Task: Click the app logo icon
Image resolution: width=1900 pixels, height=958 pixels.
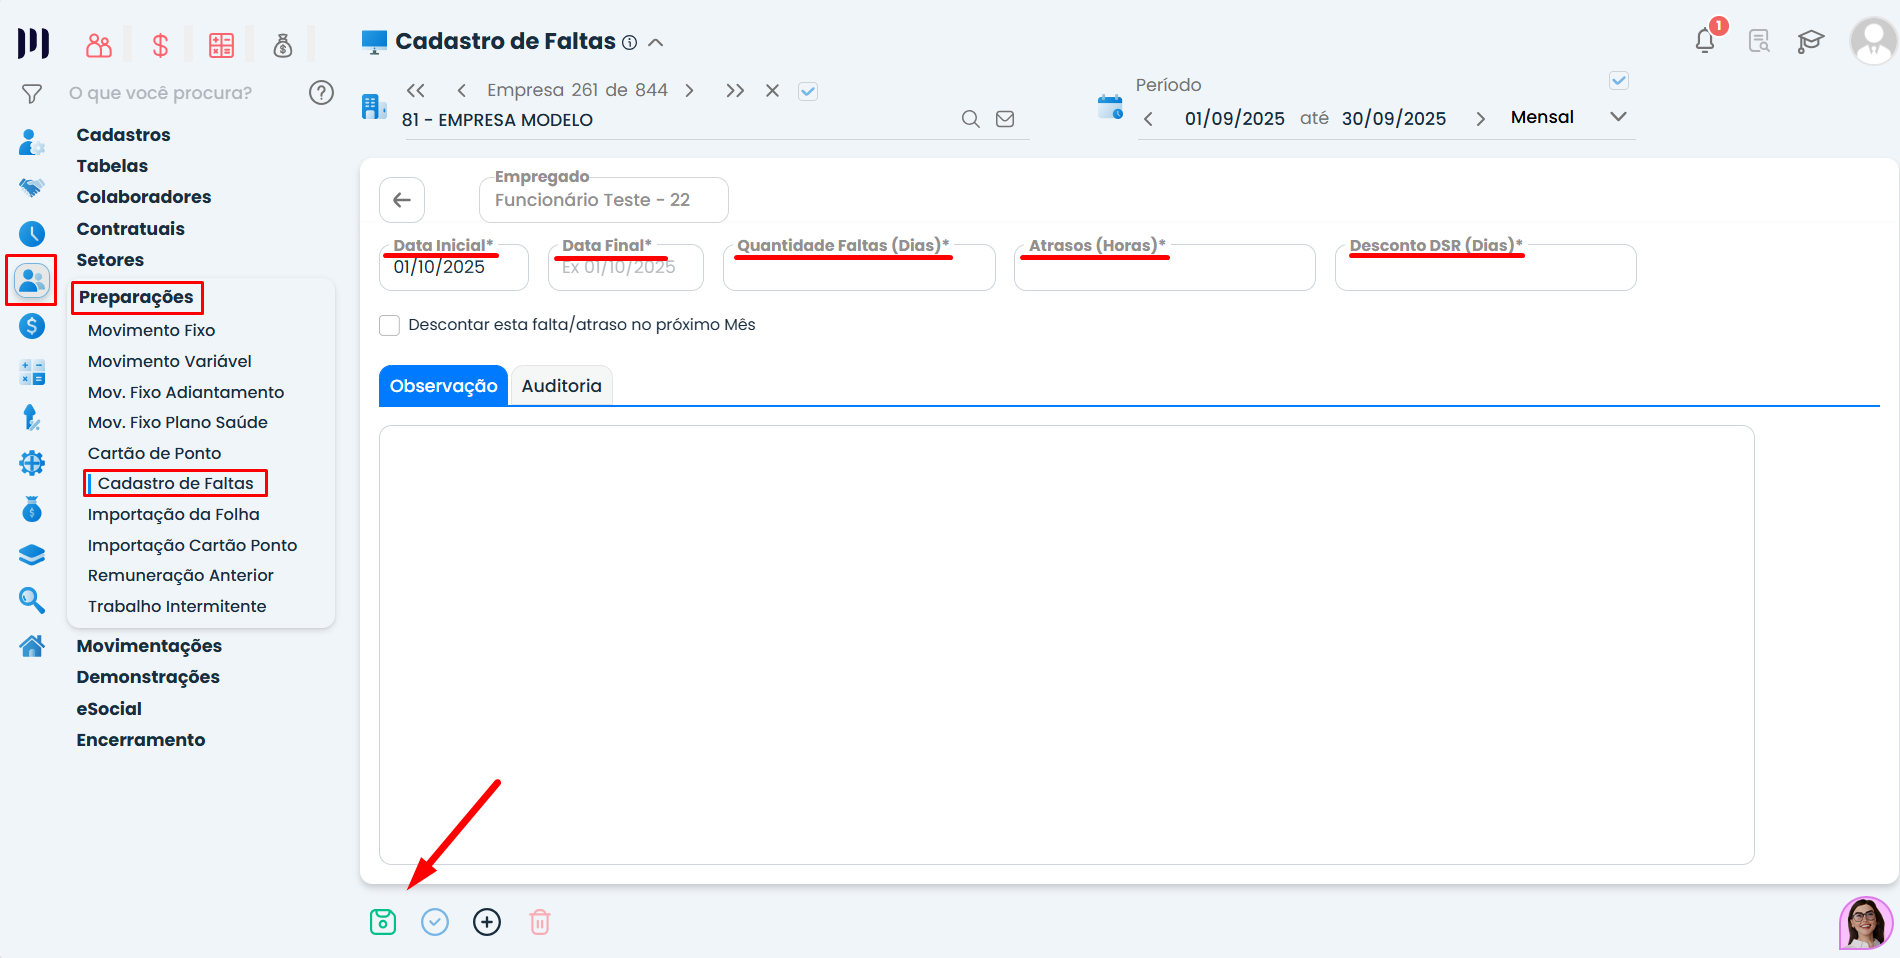Action: tap(33, 43)
